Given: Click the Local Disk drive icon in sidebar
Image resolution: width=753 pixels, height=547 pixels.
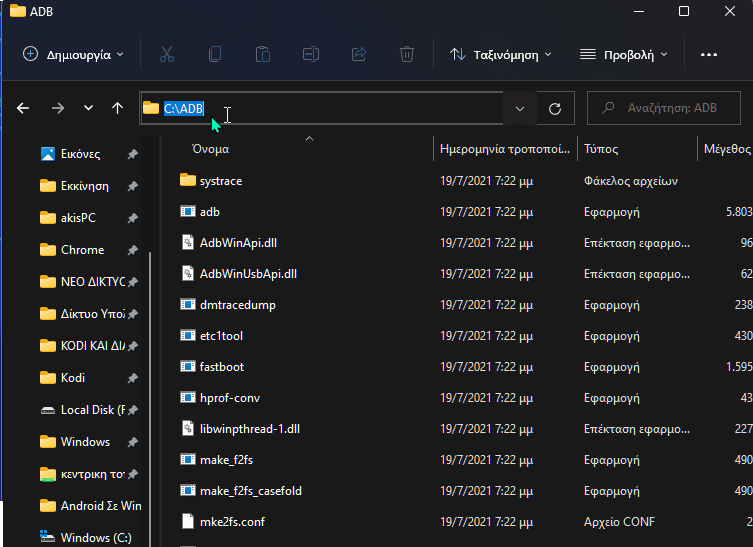Looking at the screenshot, I should tap(48, 410).
